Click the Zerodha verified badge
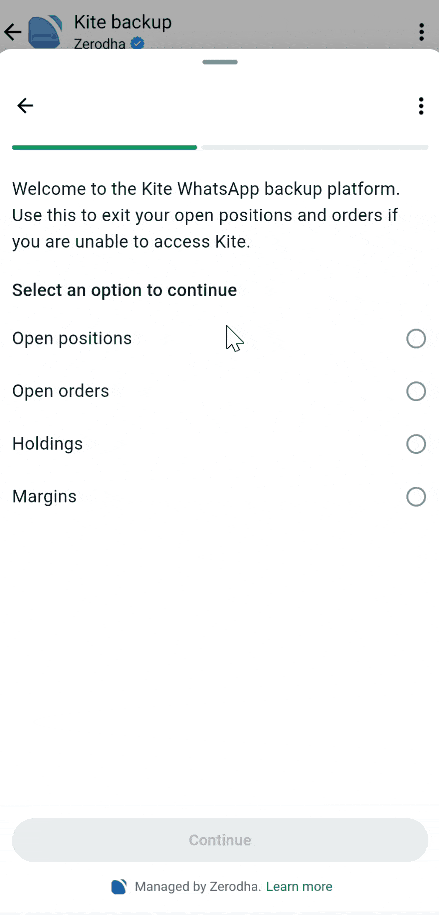439x915 pixels. coord(137,43)
